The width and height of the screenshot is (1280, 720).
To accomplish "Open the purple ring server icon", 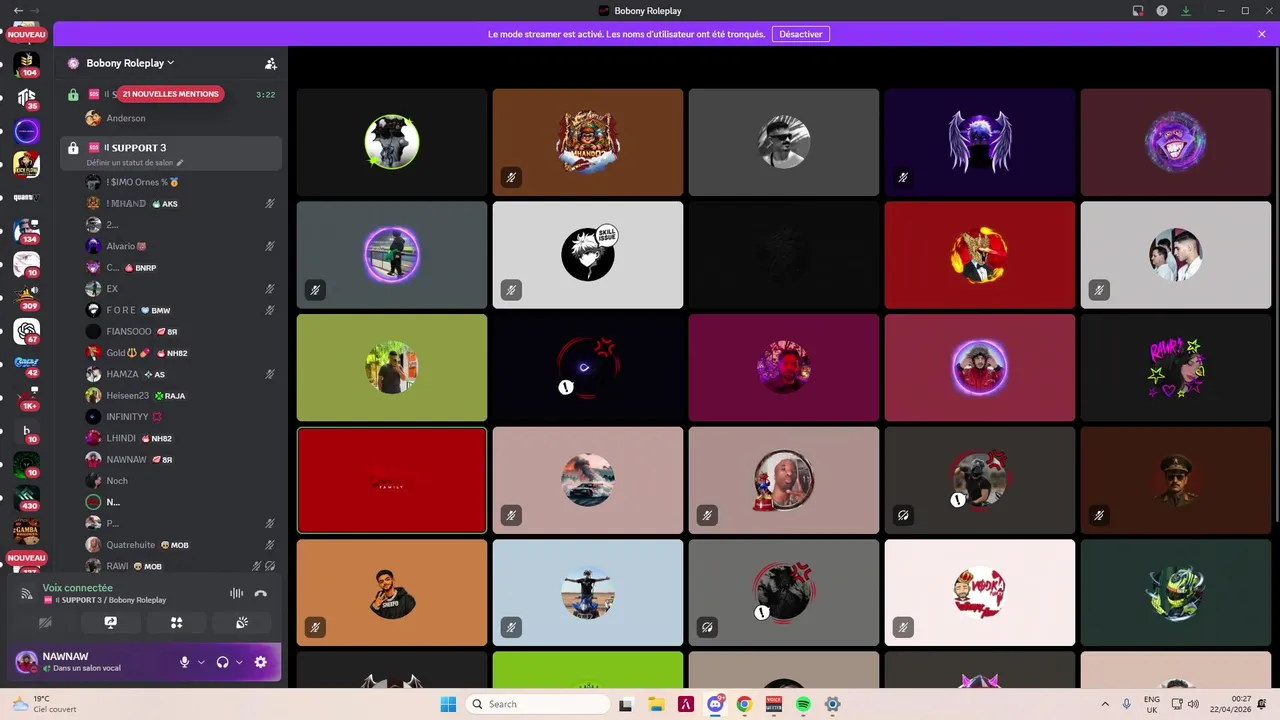I will [x=27, y=131].
